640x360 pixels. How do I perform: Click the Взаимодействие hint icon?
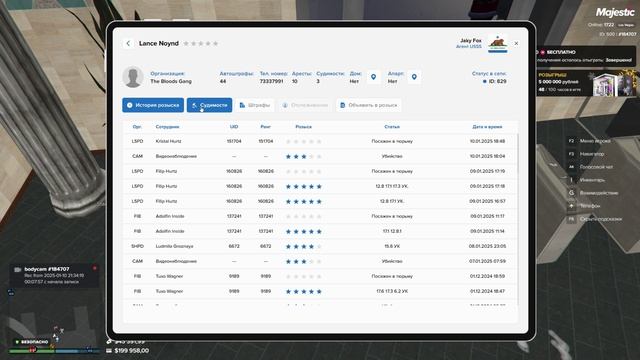pos(571,193)
